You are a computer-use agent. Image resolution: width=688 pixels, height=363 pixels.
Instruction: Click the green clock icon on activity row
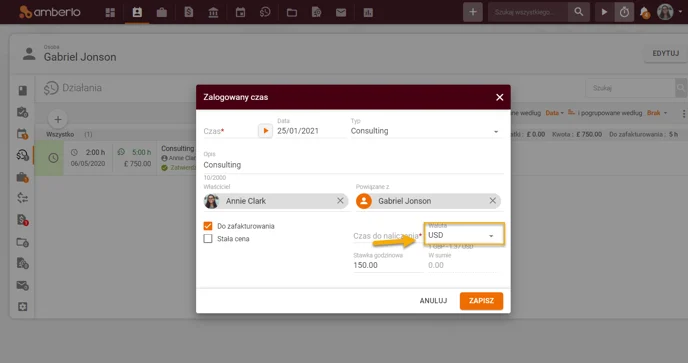point(53,158)
